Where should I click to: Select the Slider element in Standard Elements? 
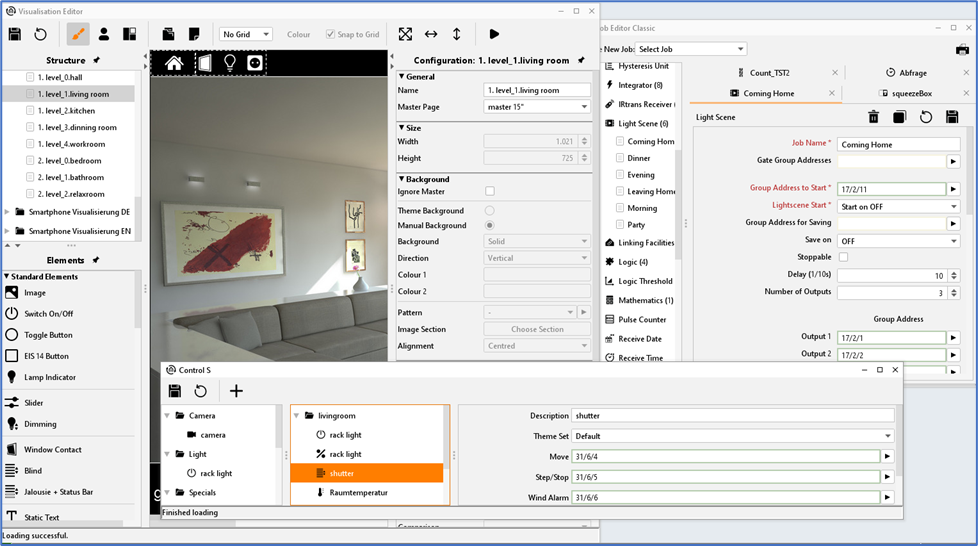coord(34,403)
